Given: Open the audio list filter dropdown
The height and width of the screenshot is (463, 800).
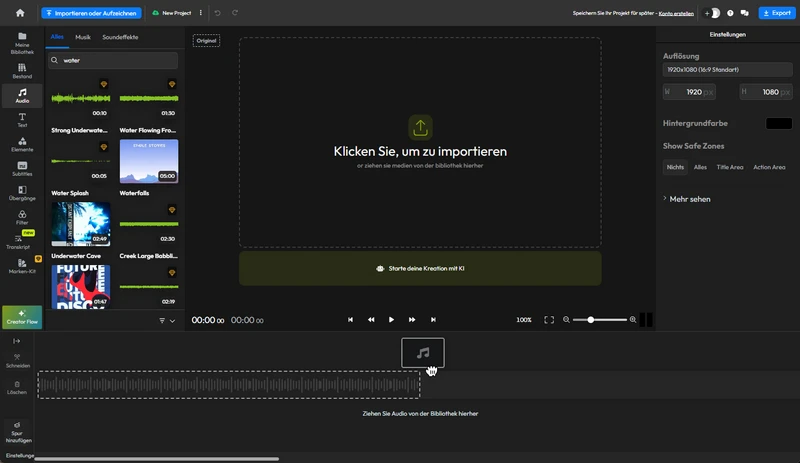Looking at the screenshot, I should pos(167,321).
